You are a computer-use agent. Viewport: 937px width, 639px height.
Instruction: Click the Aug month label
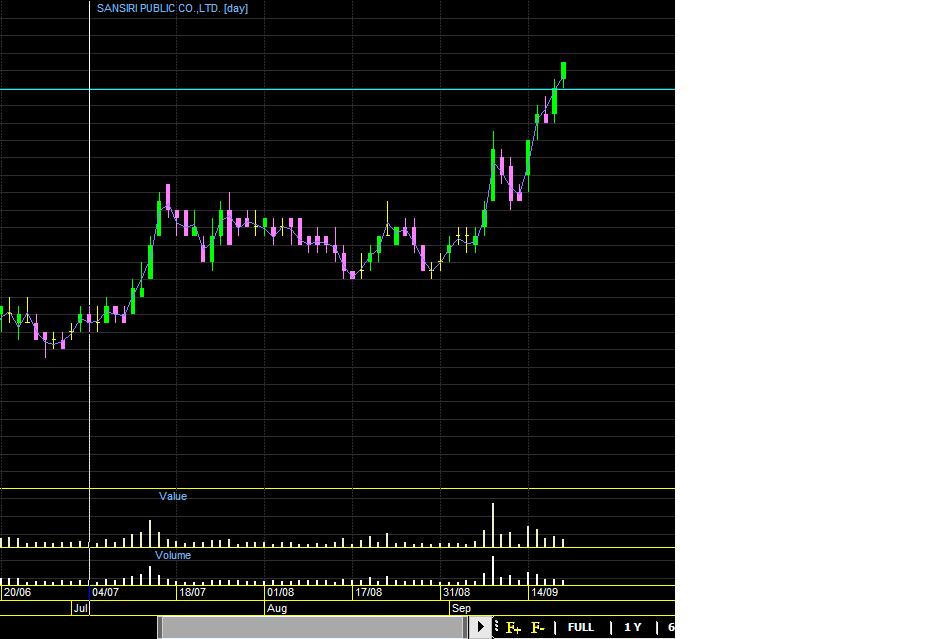click(x=277, y=608)
